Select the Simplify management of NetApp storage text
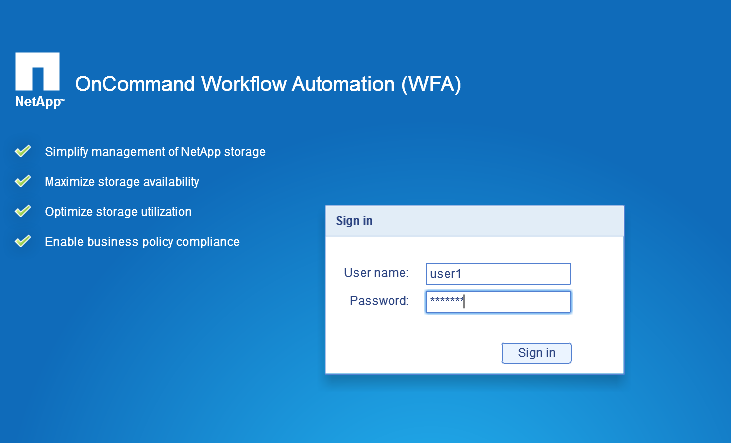The height and width of the screenshot is (443, 731). click(155, 152)
